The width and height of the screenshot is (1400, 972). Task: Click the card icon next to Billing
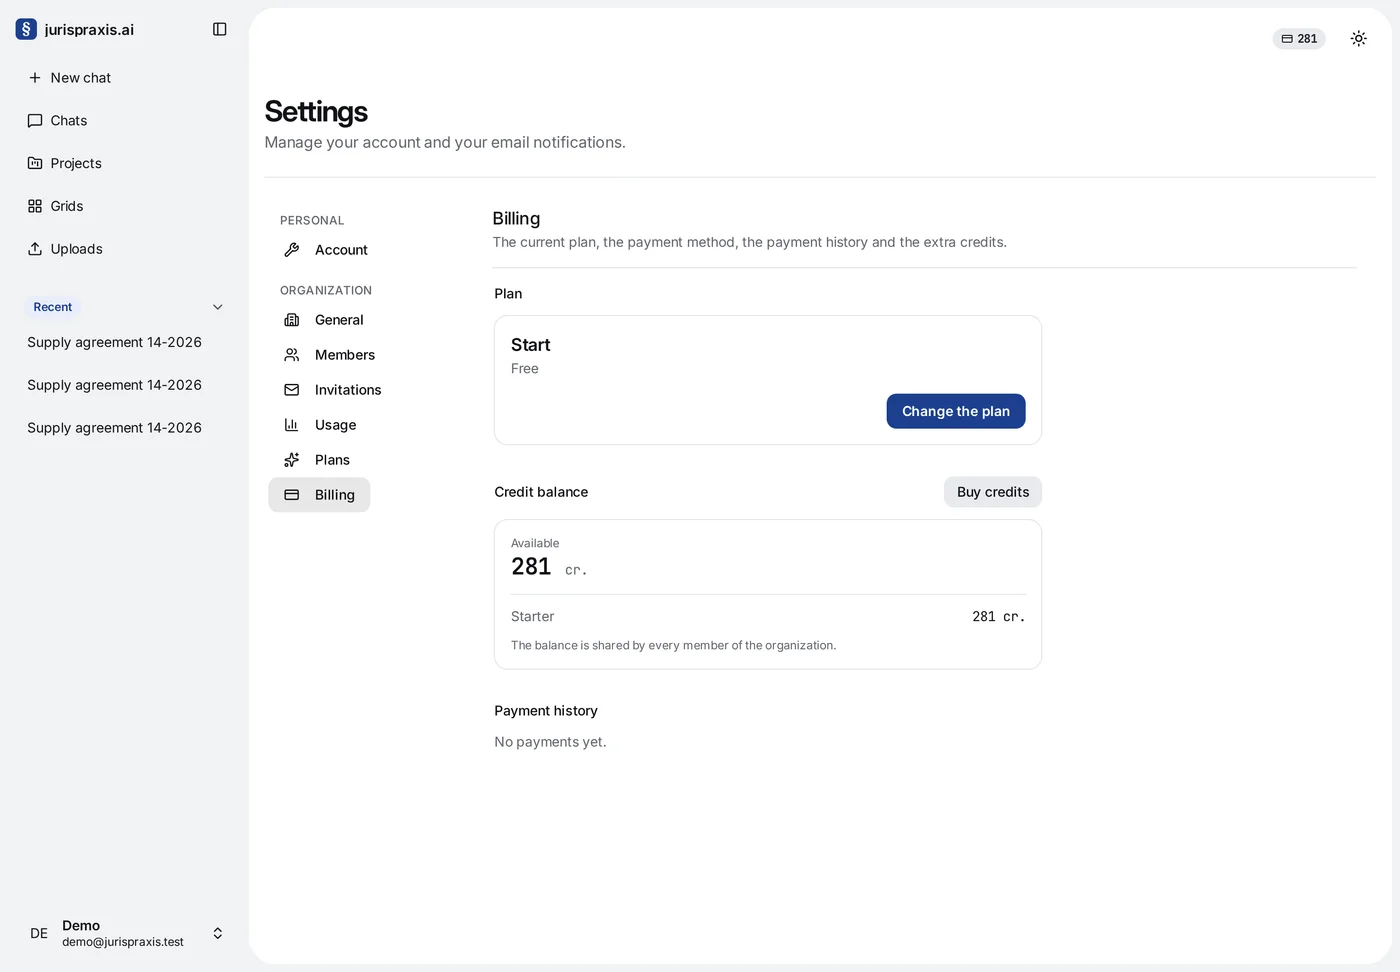pyautogui.click(x=292, y=495)
